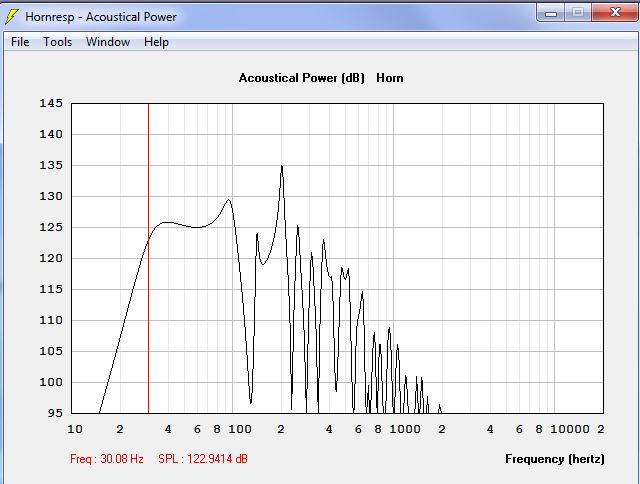Click the 10 Hz x-axis label
Viewport: 640px width, 484px height.
tap(75, 429)
